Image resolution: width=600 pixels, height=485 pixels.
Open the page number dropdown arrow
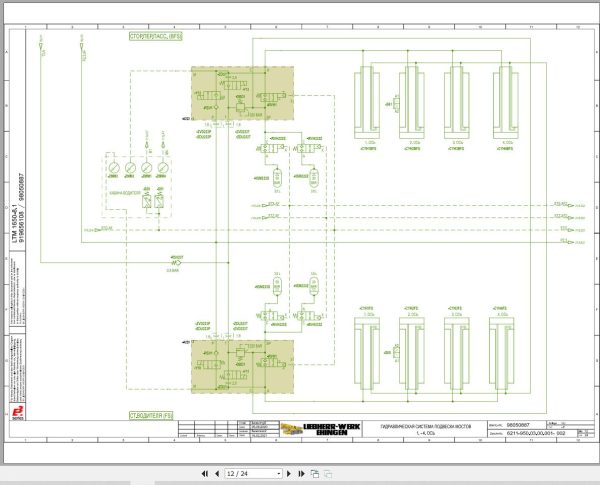[279, 474]
